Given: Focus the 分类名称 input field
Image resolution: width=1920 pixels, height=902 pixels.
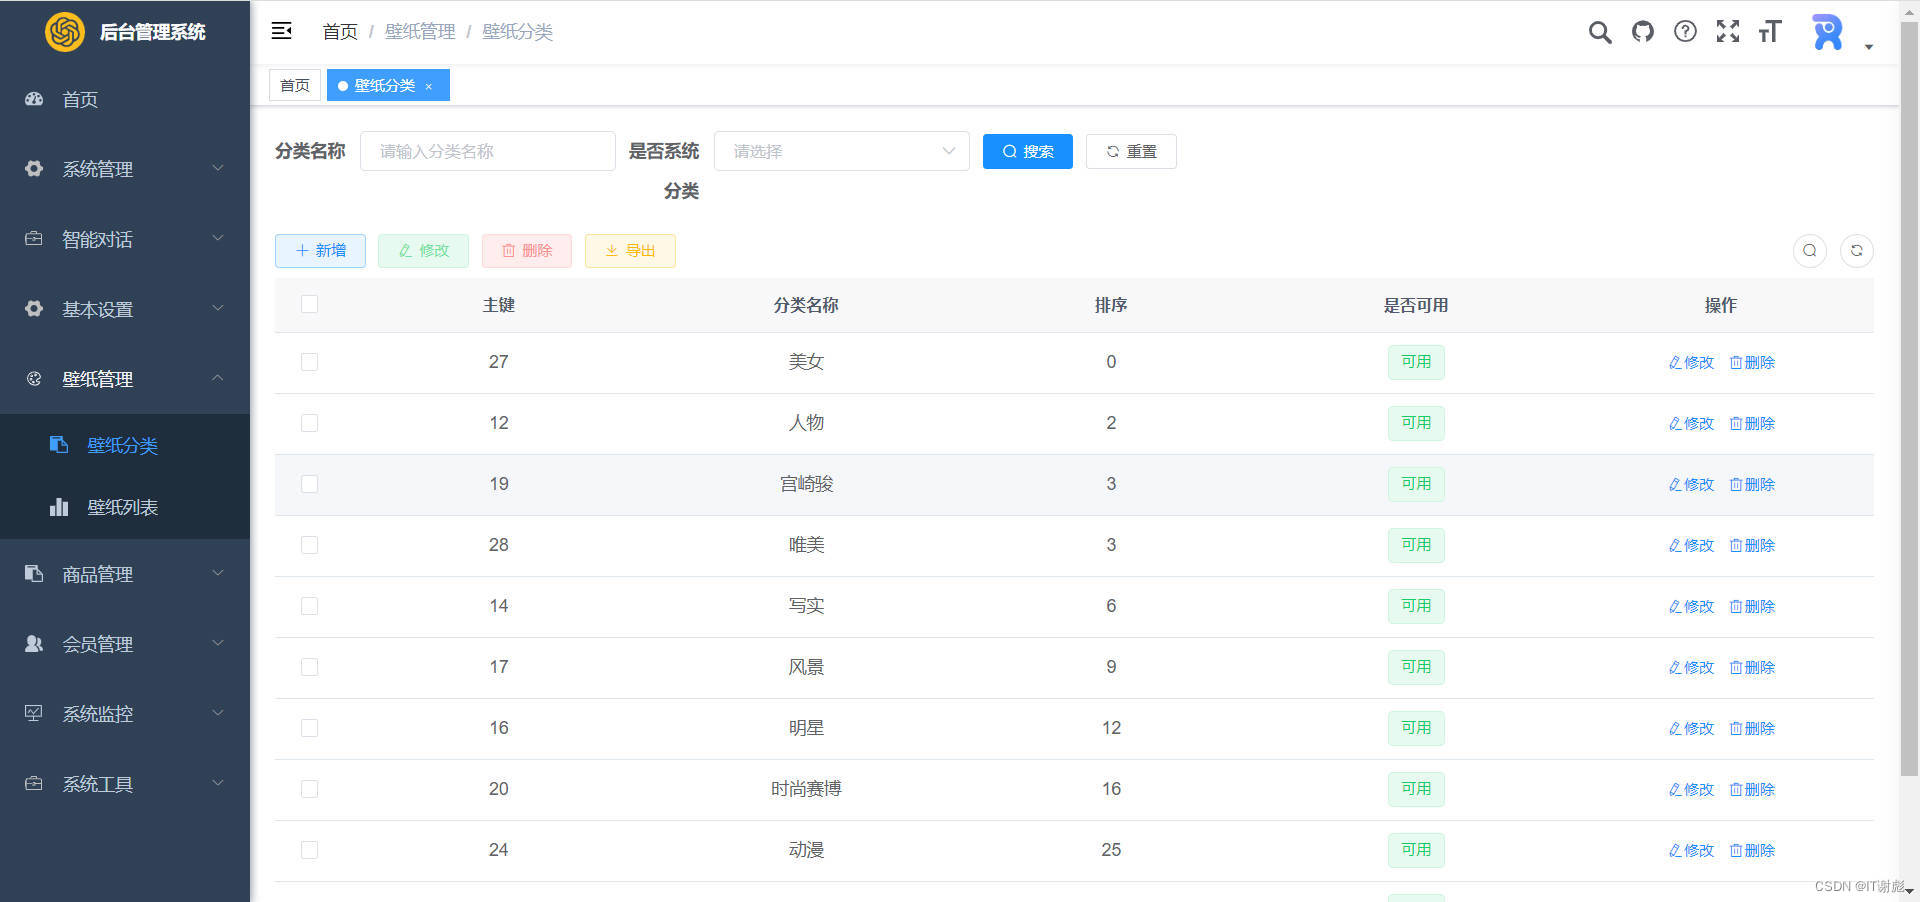Looking at the screenshot, I should (x=487, y=151).
